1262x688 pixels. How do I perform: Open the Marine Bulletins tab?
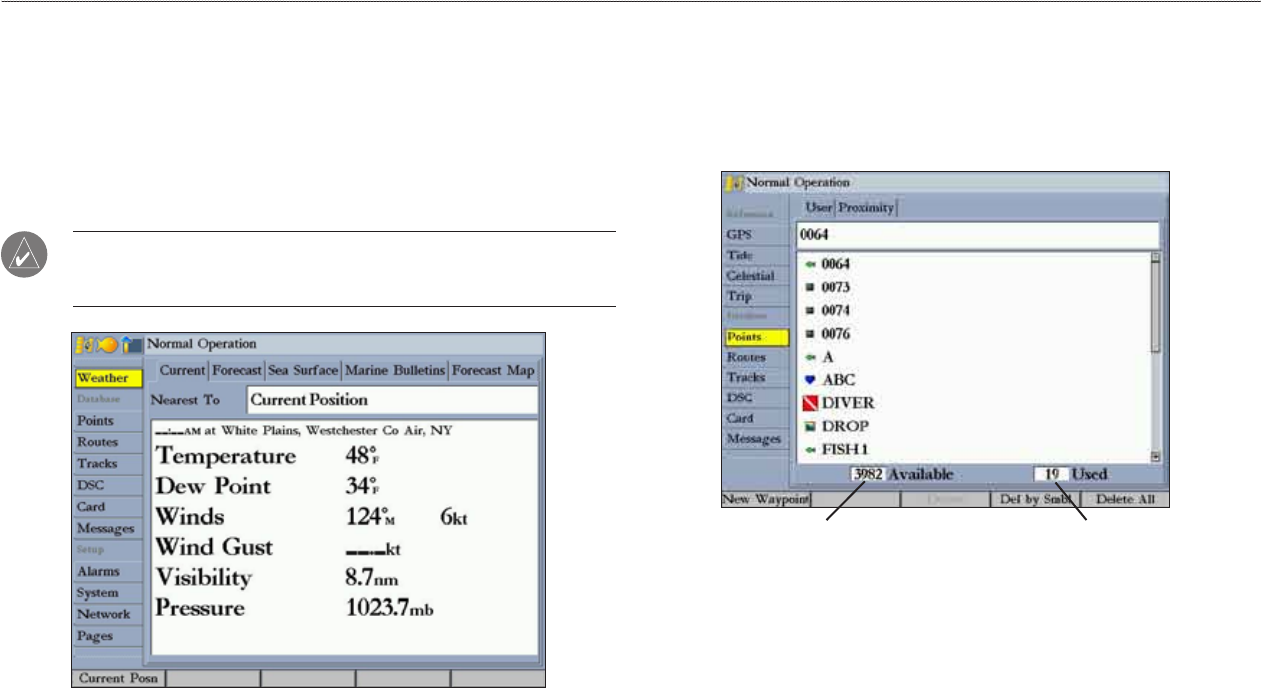[395, 370]
